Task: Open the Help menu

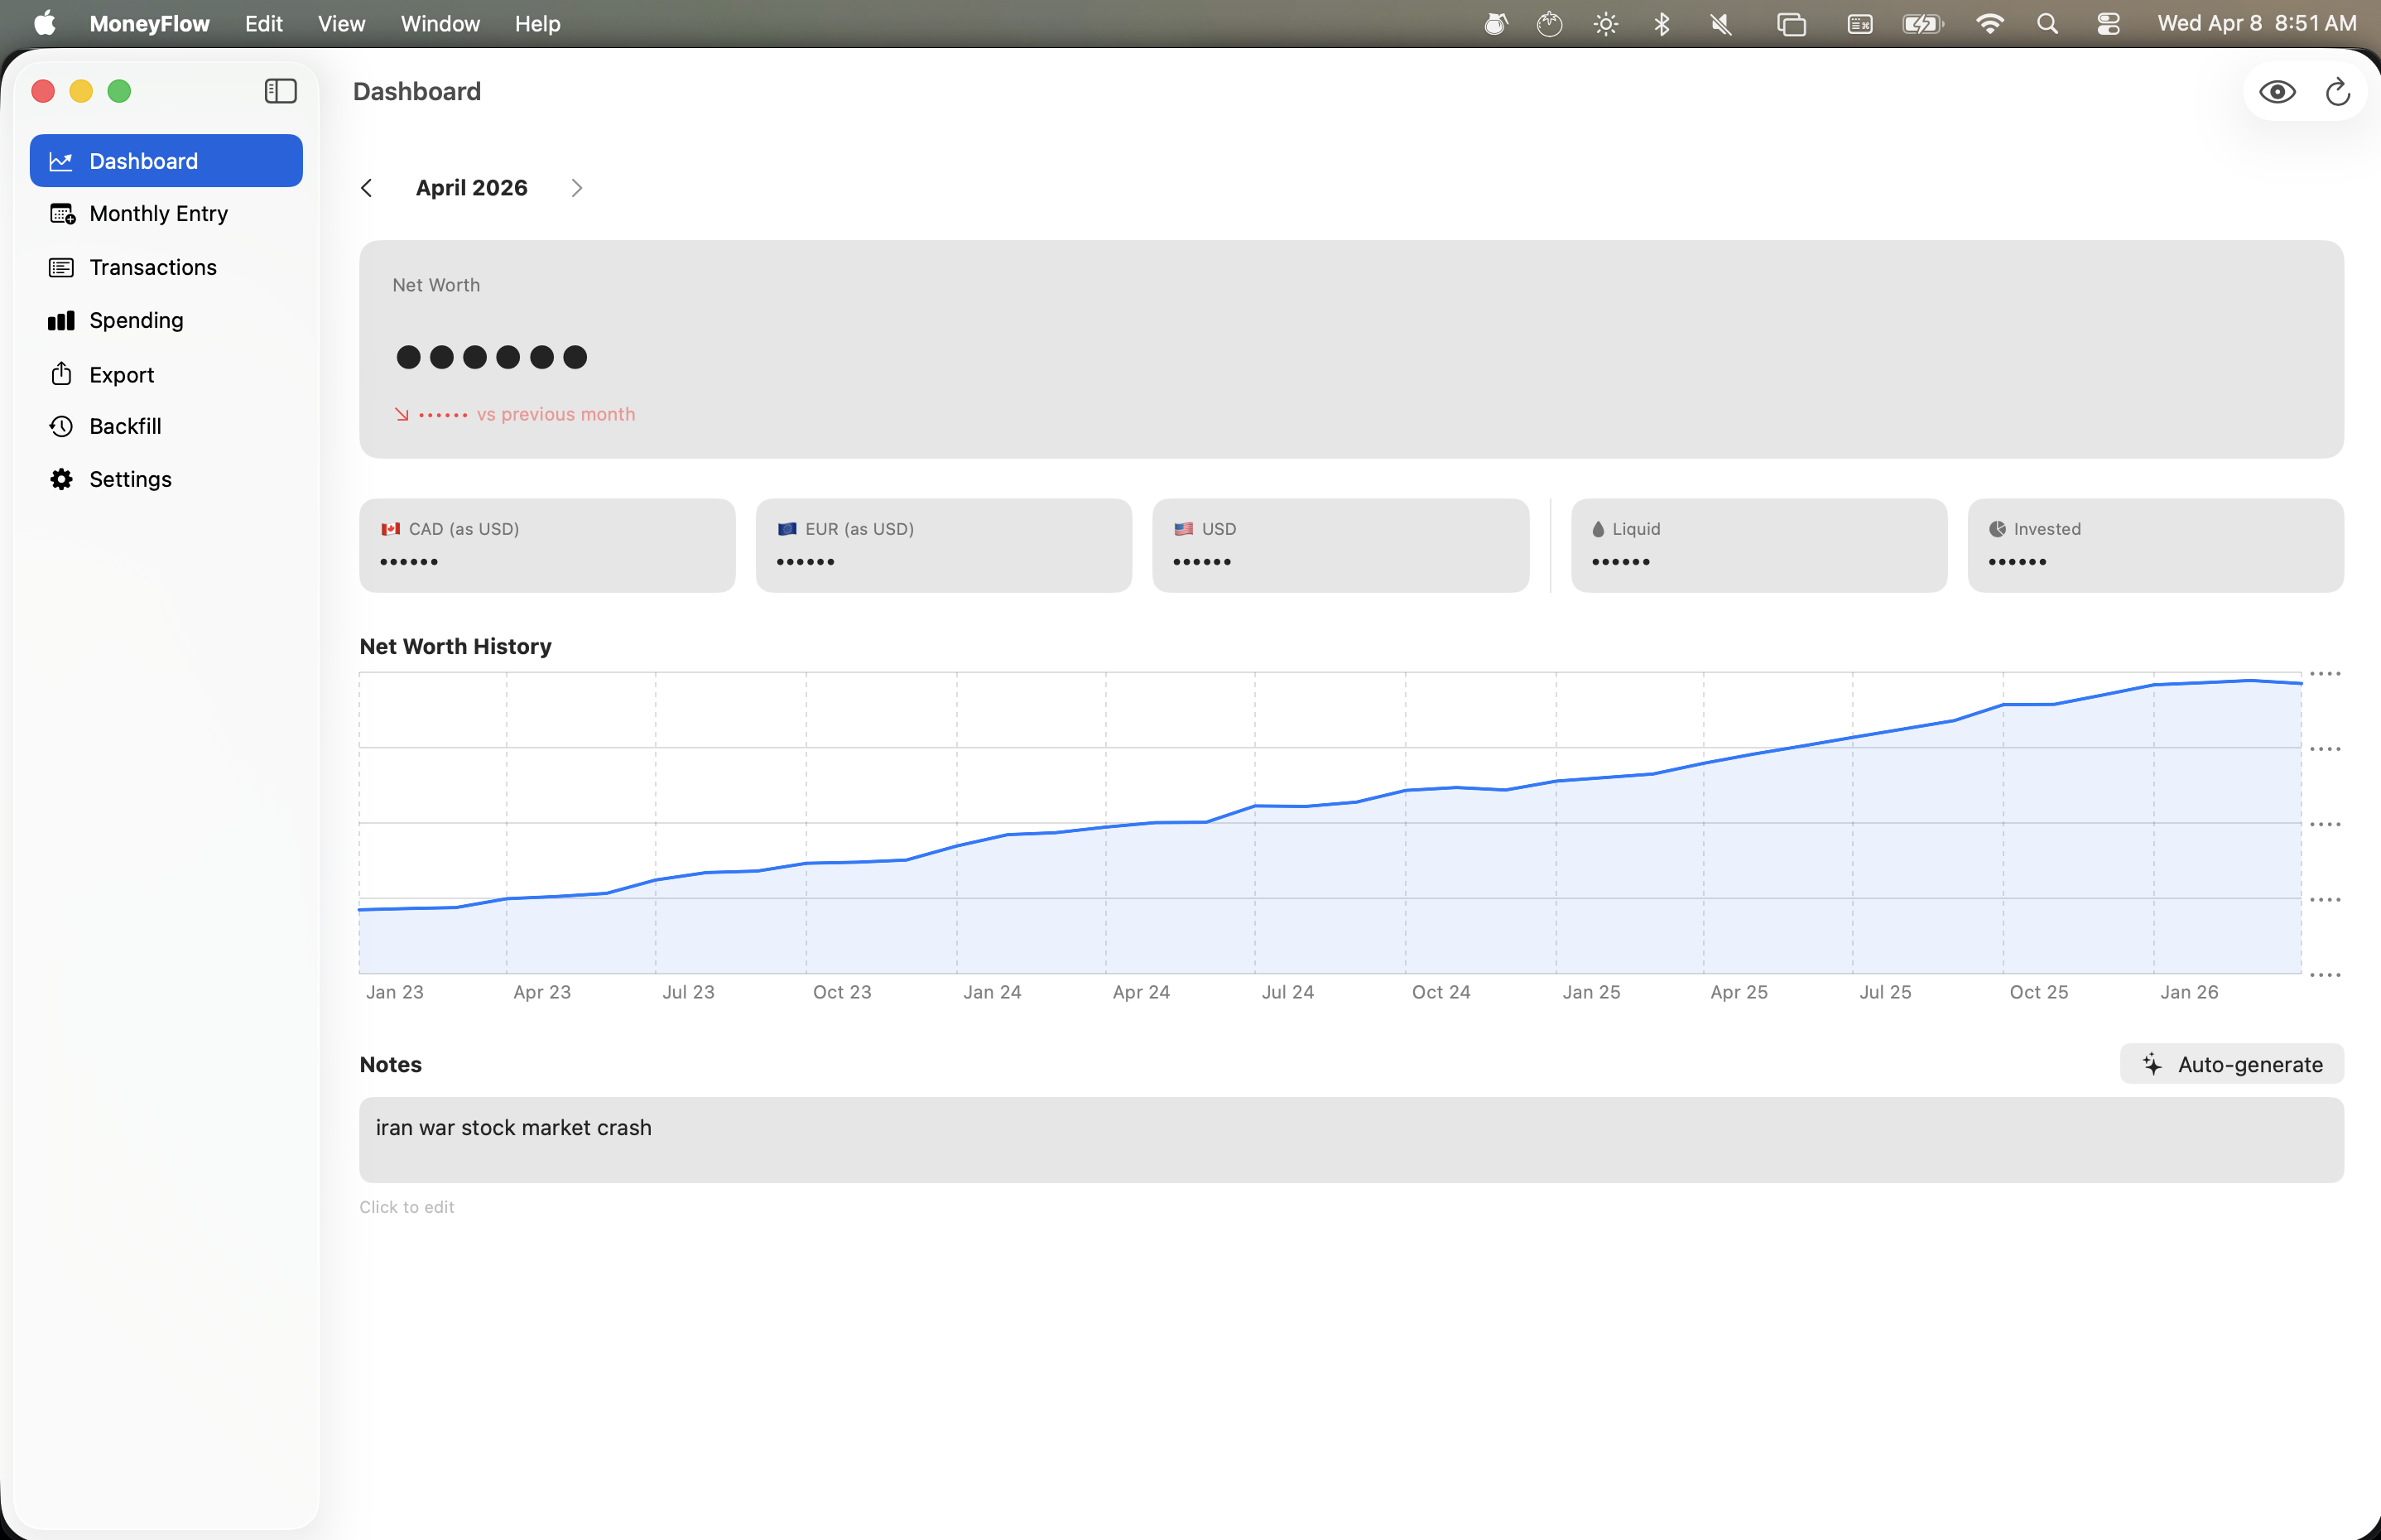Action: pyautogui.click(x=537, y=23)
